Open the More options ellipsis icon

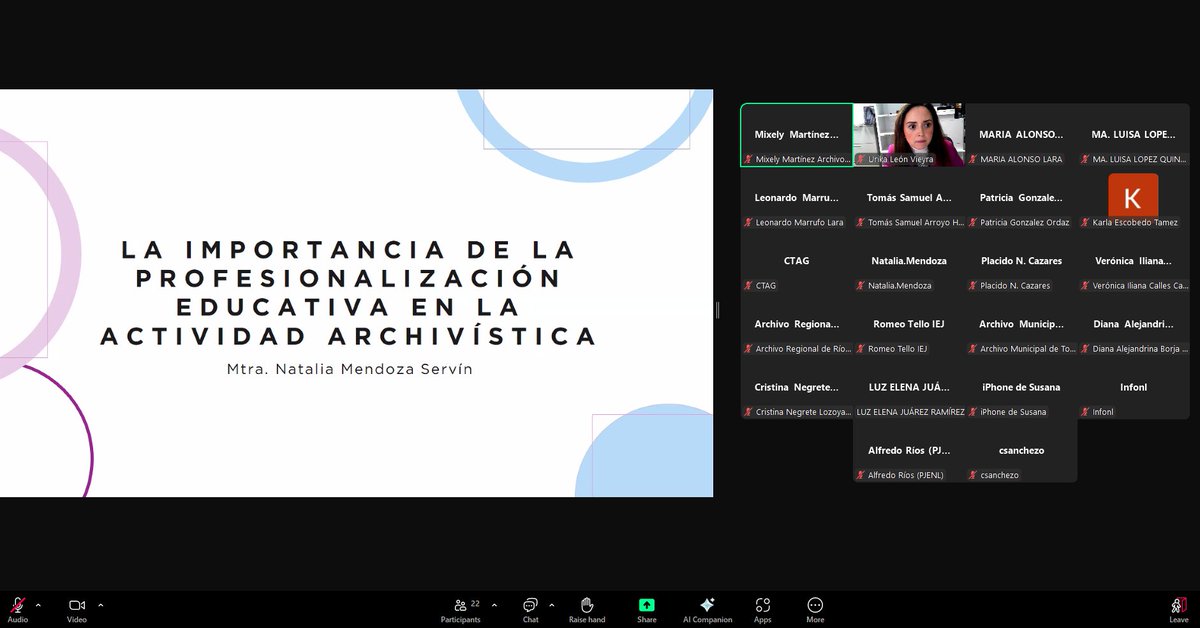pos(815,605)
